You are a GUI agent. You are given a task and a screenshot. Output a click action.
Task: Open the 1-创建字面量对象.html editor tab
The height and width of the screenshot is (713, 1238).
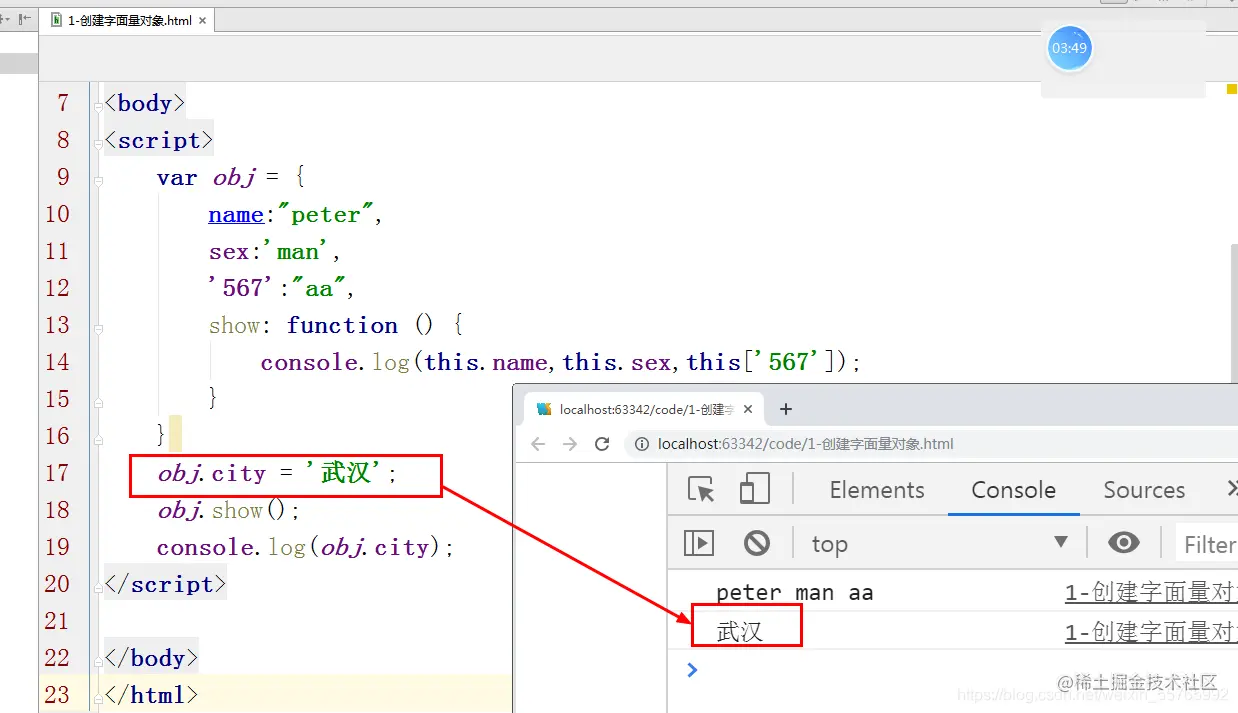126,20
